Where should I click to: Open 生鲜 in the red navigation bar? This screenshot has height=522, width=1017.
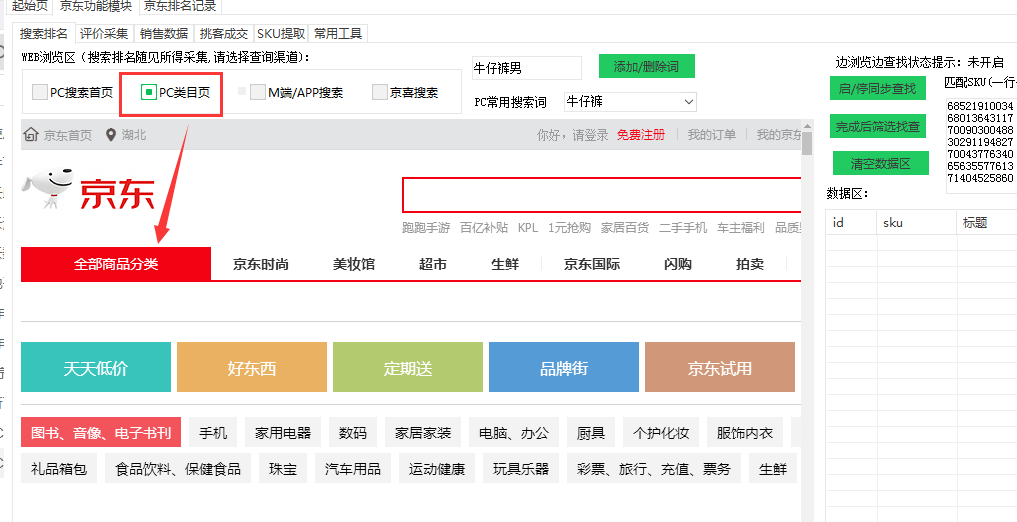pos(505,264)
